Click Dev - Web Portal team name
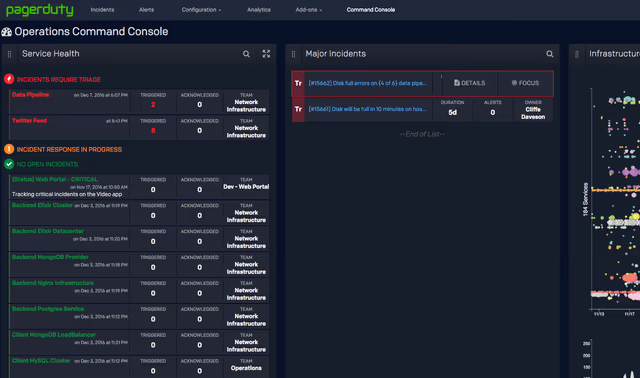640x378 pixels. click(246, 187)
